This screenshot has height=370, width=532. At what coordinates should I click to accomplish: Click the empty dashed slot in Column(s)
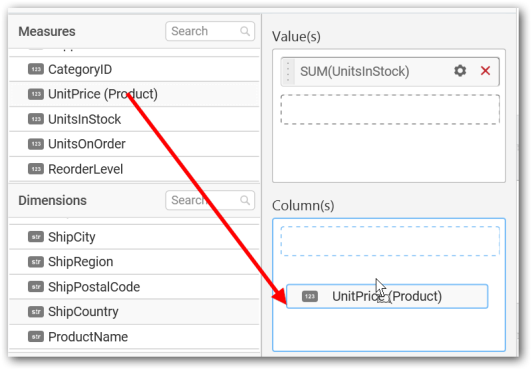[x=390, y=241]
